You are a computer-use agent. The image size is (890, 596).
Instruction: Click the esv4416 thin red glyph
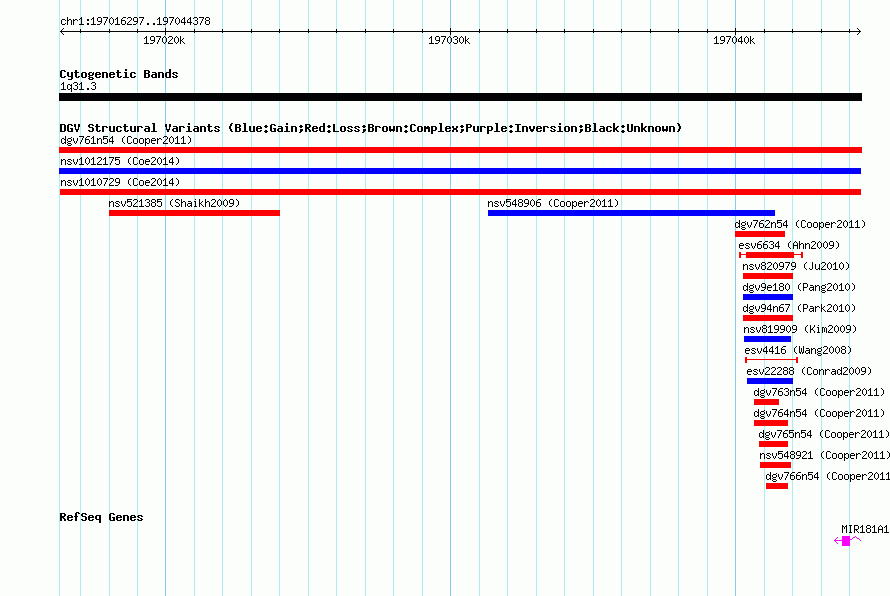tap(771, 360)
